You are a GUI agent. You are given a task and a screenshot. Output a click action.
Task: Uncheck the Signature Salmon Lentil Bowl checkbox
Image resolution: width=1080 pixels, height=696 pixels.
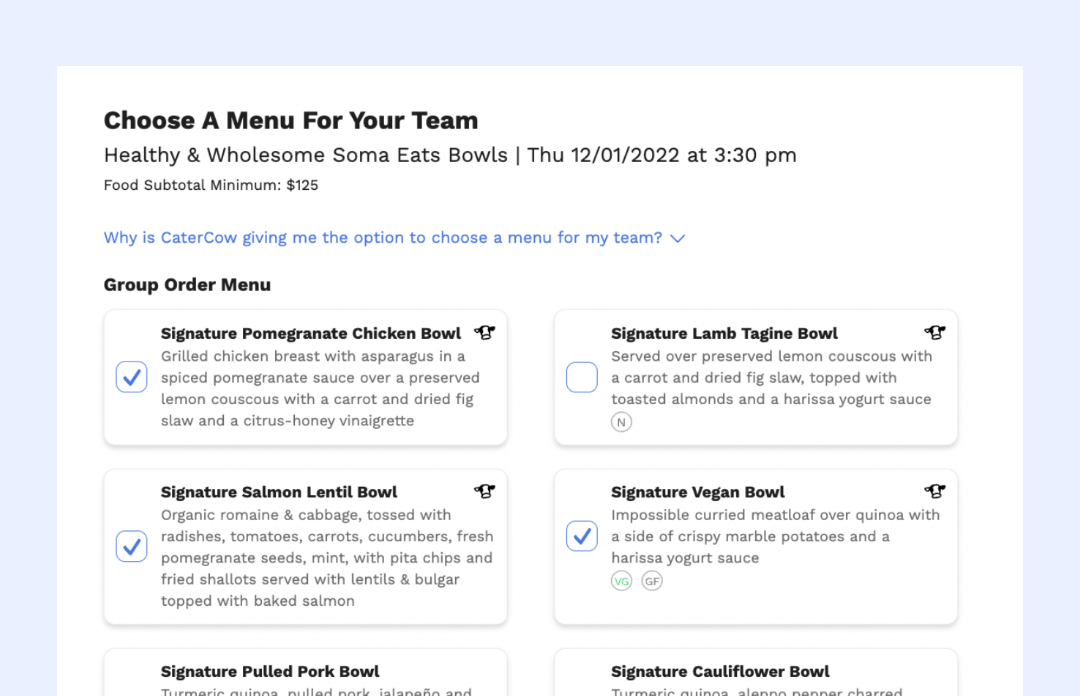132,546
